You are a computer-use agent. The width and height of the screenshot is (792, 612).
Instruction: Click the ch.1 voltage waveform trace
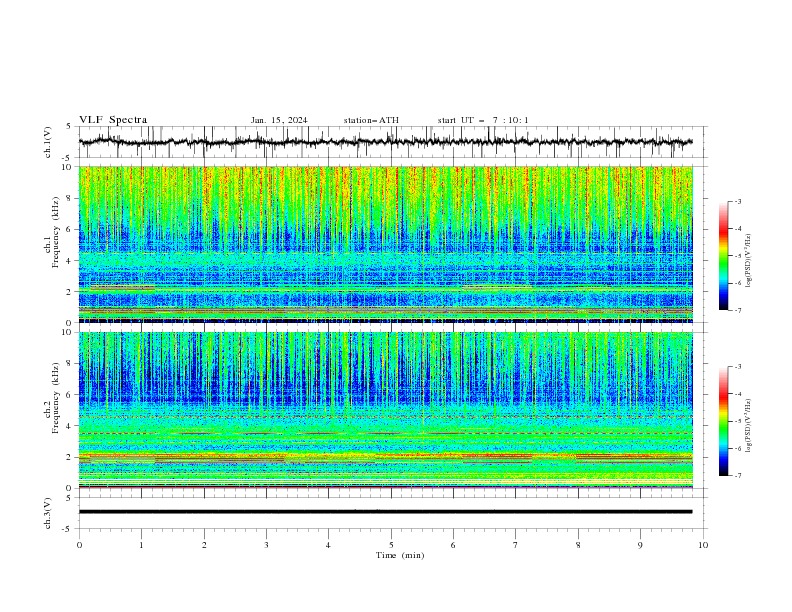pyautogui.click(x=385, y=142)
